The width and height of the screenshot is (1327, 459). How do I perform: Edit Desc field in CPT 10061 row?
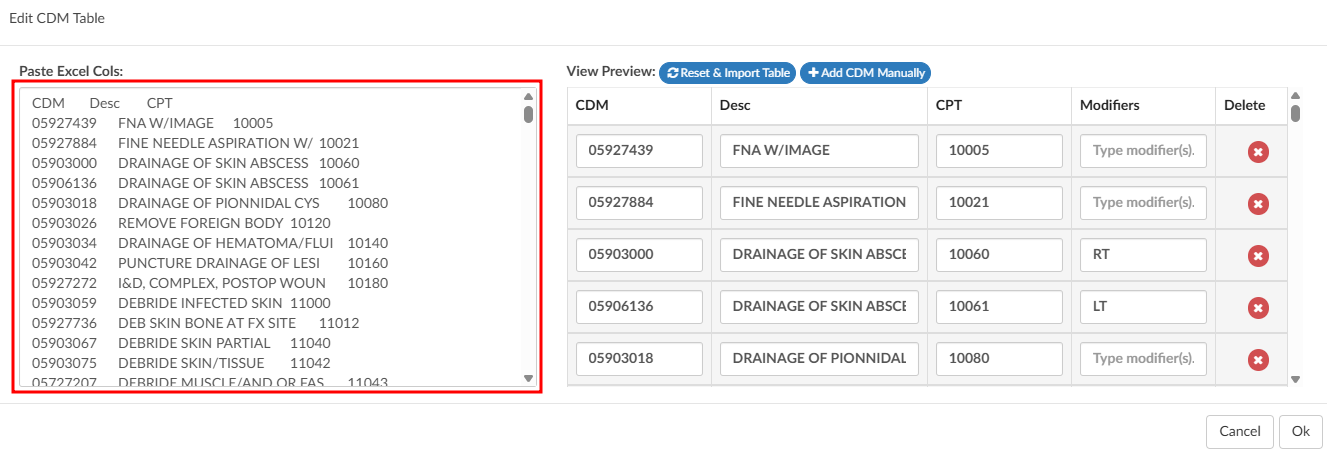coord(819,307)
